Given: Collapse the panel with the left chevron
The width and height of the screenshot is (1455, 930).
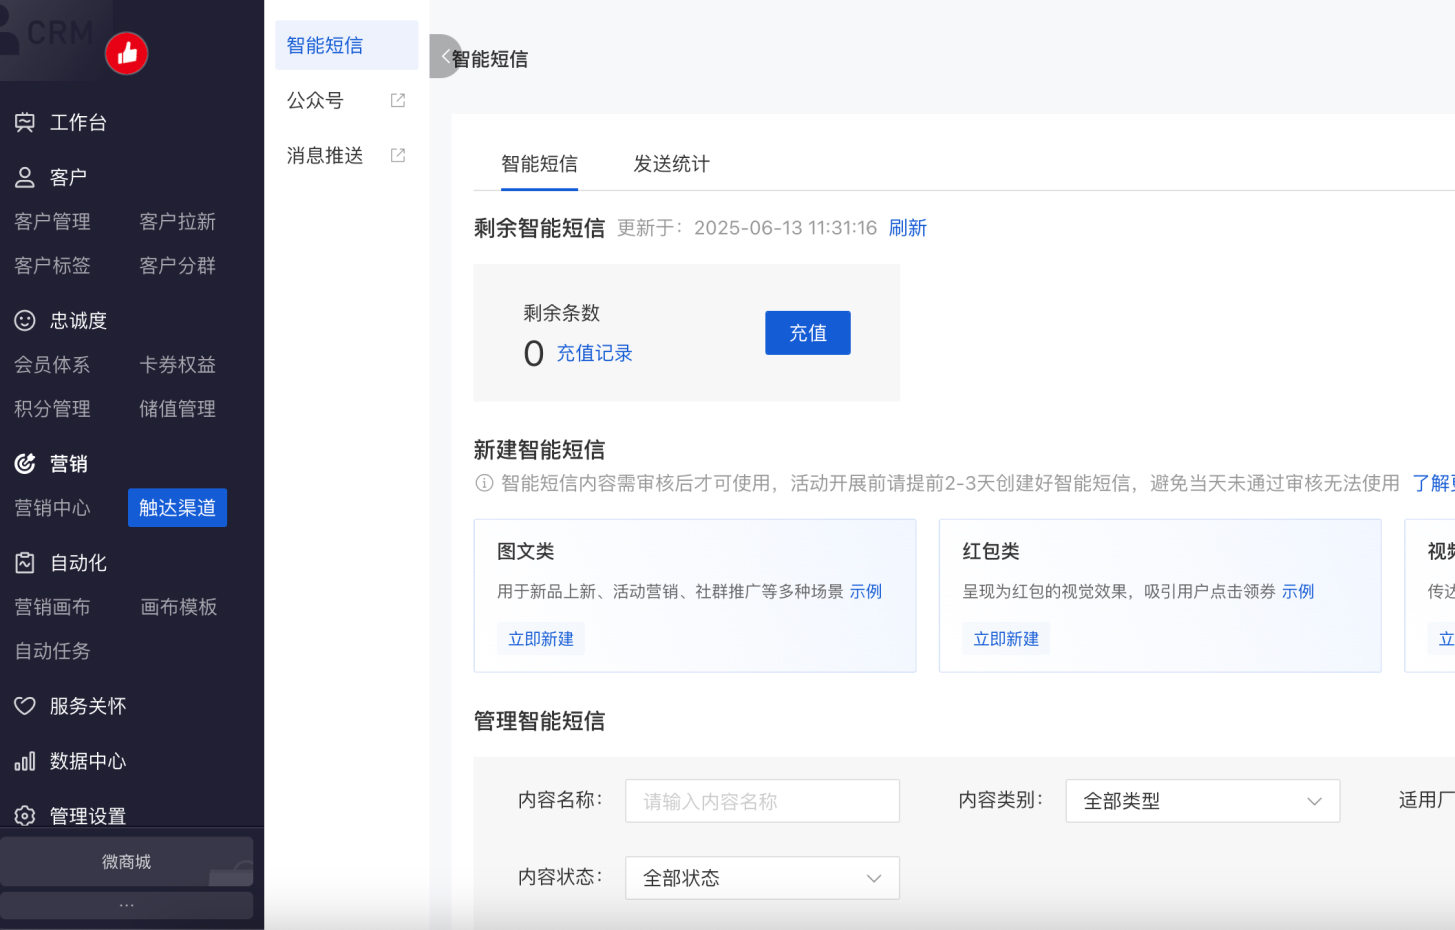Looking at the screenshot, I should (x=444, y=57).
